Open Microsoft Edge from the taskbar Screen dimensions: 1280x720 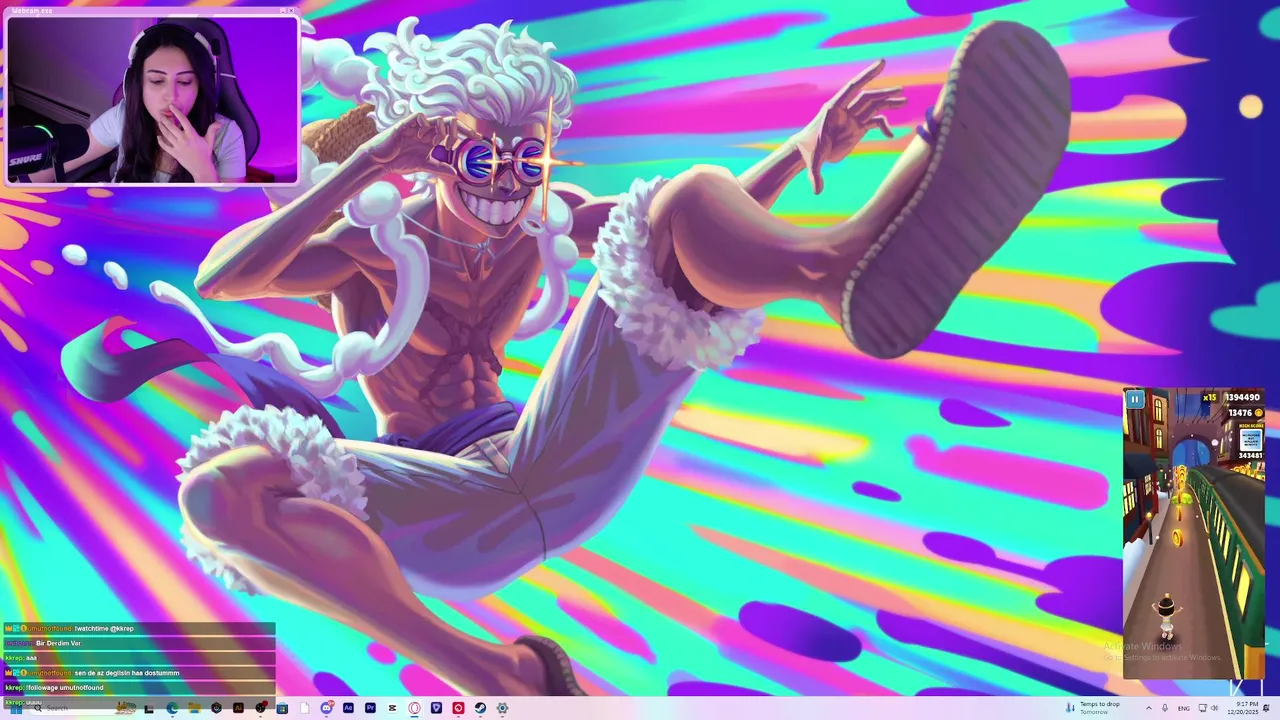pos(172,708)
